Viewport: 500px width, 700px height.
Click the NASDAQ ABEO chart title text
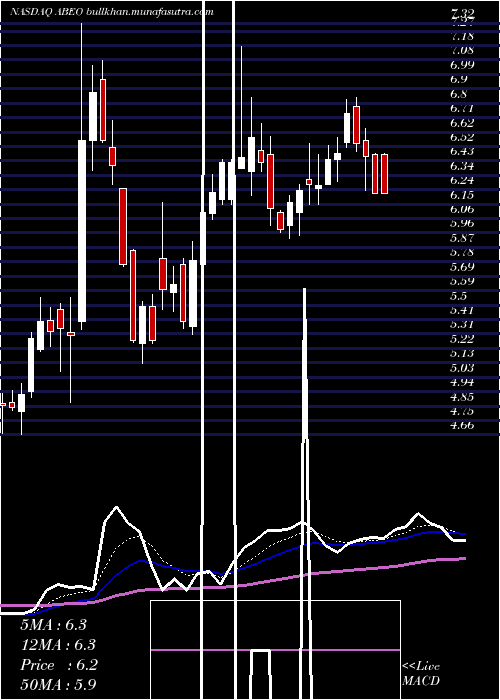coord(112,12)
